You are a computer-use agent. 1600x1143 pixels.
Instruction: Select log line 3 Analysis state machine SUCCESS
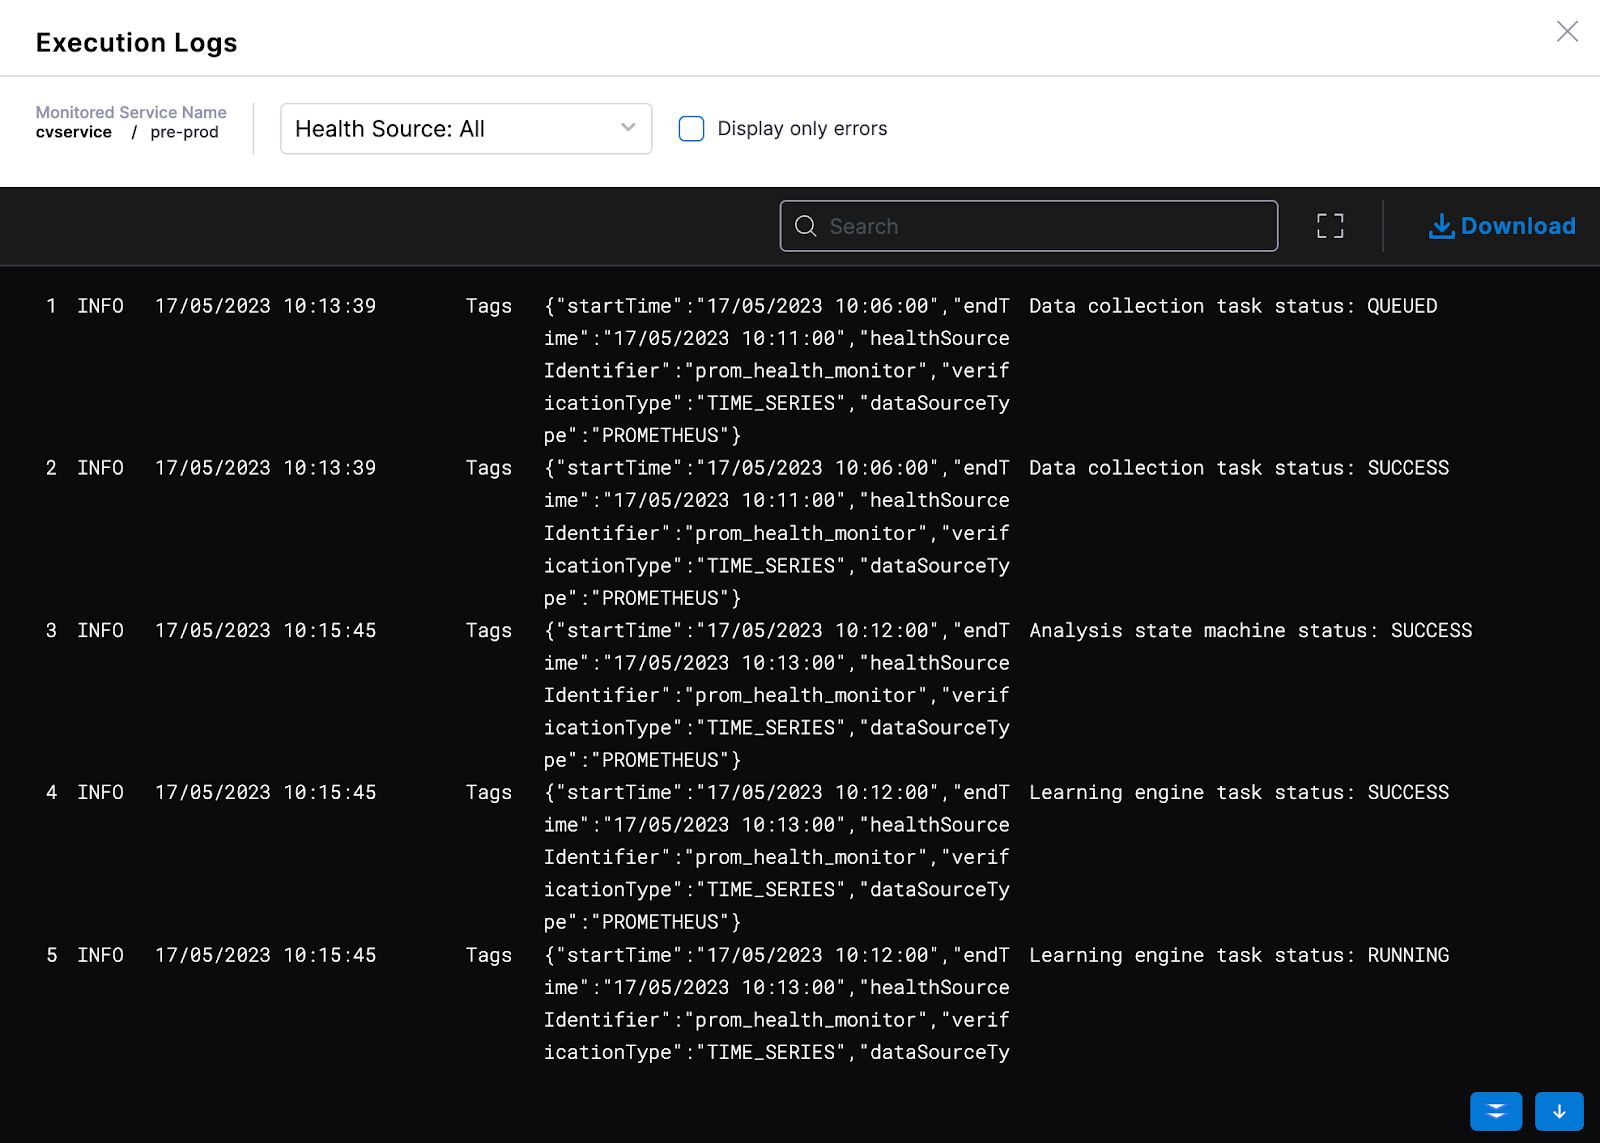[1249, 630]
